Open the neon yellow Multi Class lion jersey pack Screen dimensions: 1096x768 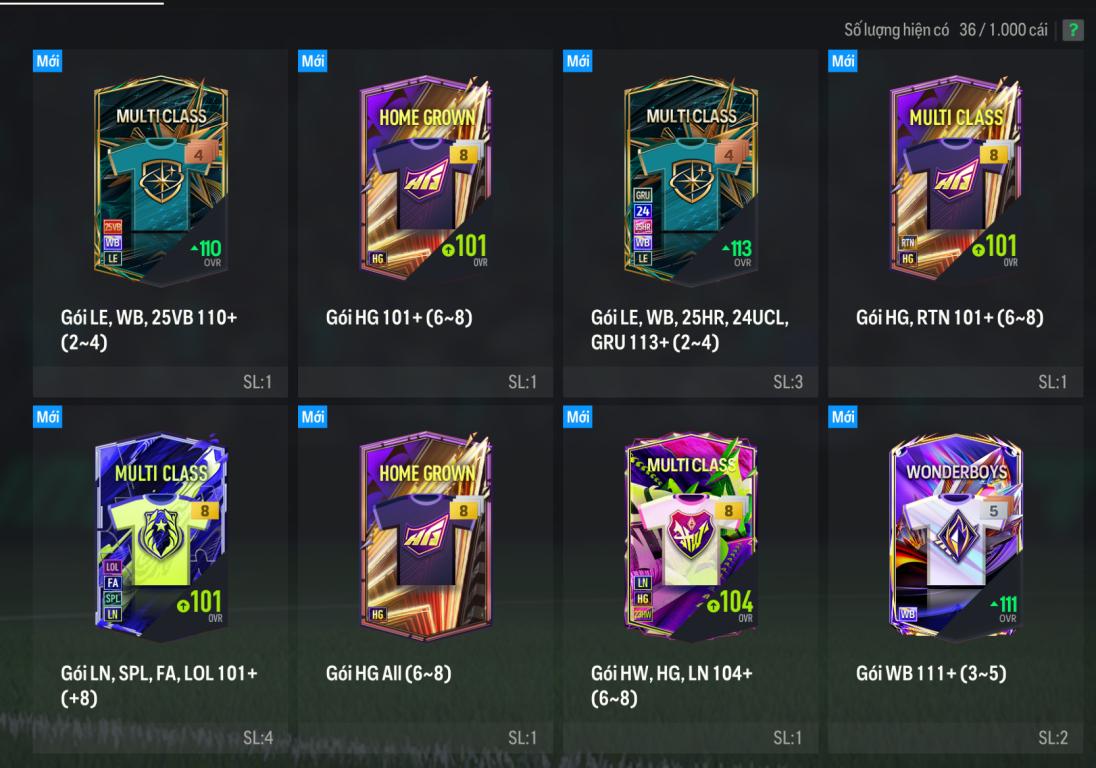pyautogui.click(x=161, y=537)
